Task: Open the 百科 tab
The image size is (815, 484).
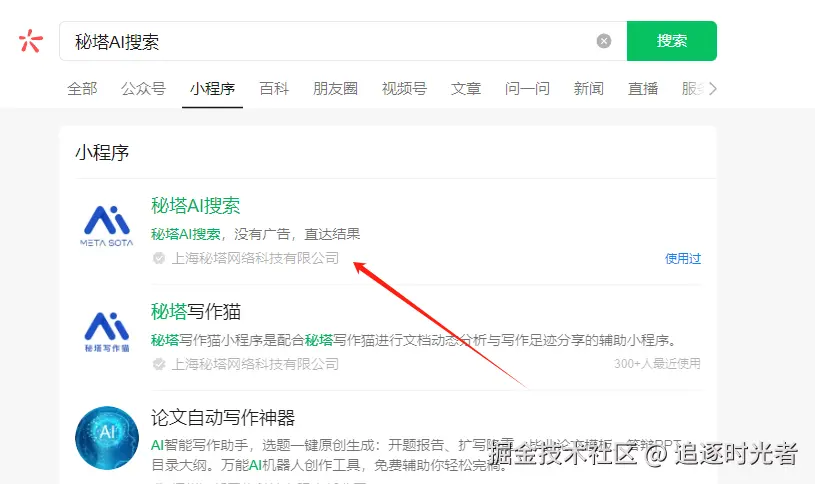Action: click(274, 88)
